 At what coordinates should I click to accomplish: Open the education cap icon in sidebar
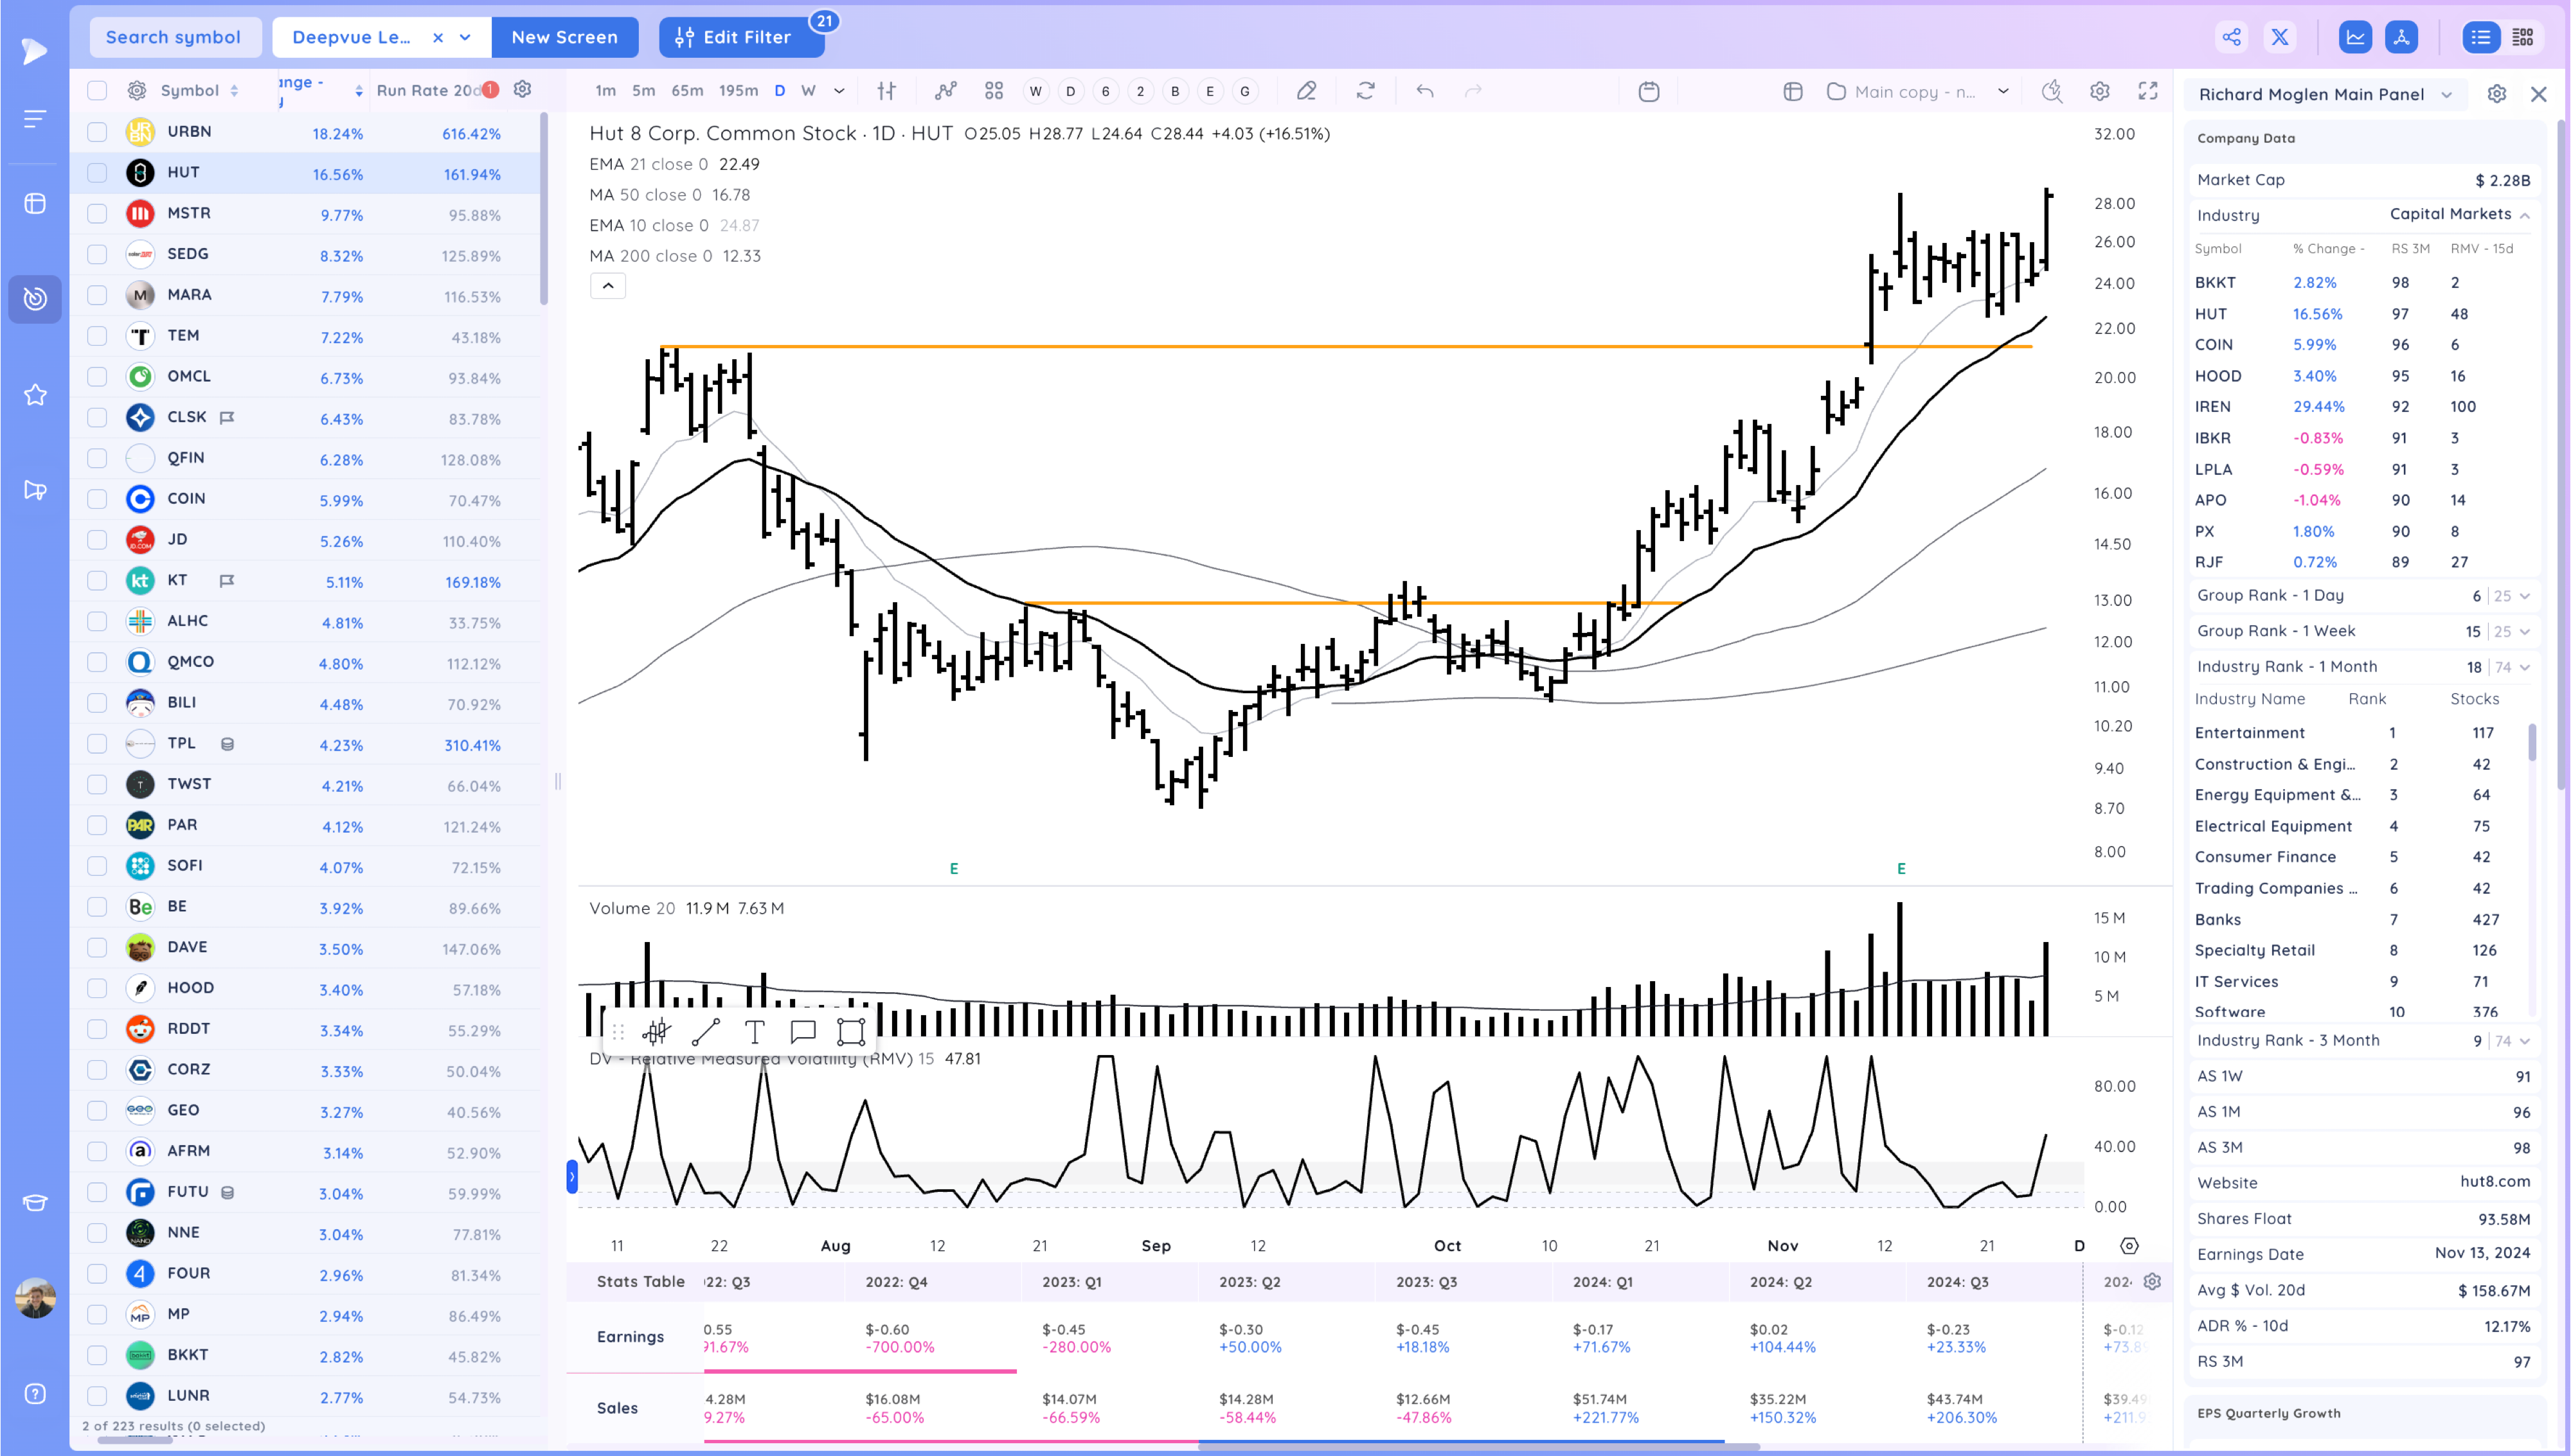pos(35,1202)
